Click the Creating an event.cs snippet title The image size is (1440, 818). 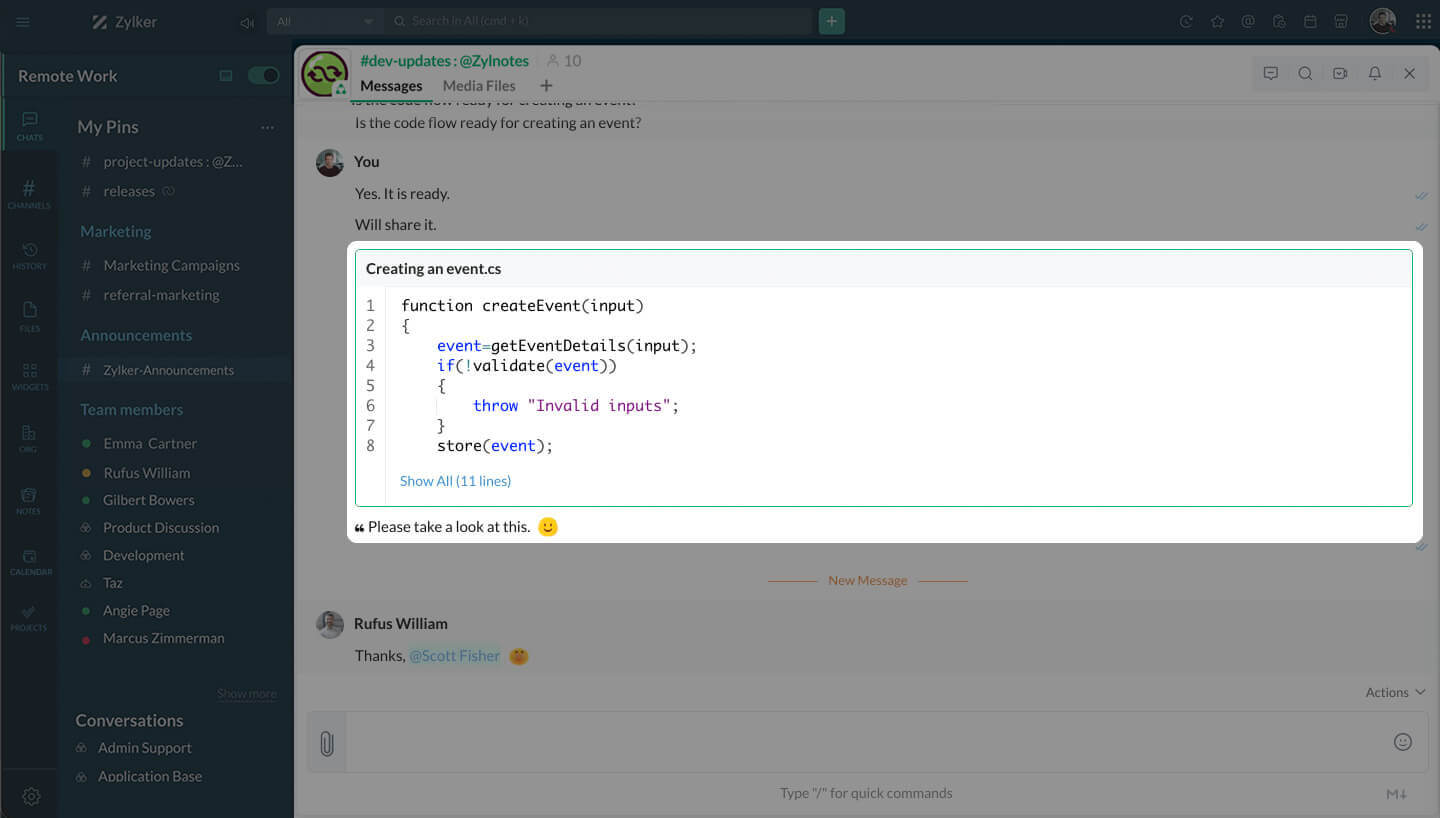[x=434, y=269]
